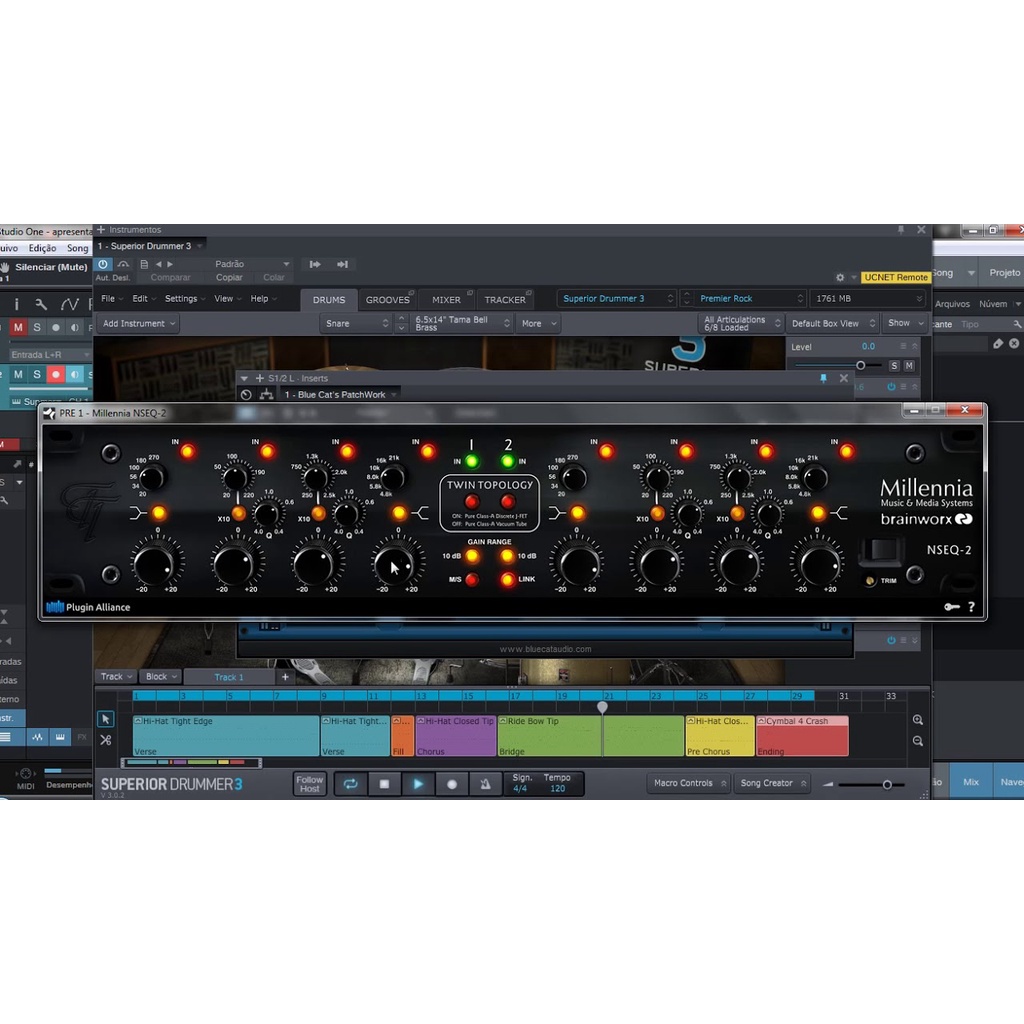Viewport: 1024px width, 1024px height.
Task: Click the bypass icon in Inserts window
Action: [246, 394]
